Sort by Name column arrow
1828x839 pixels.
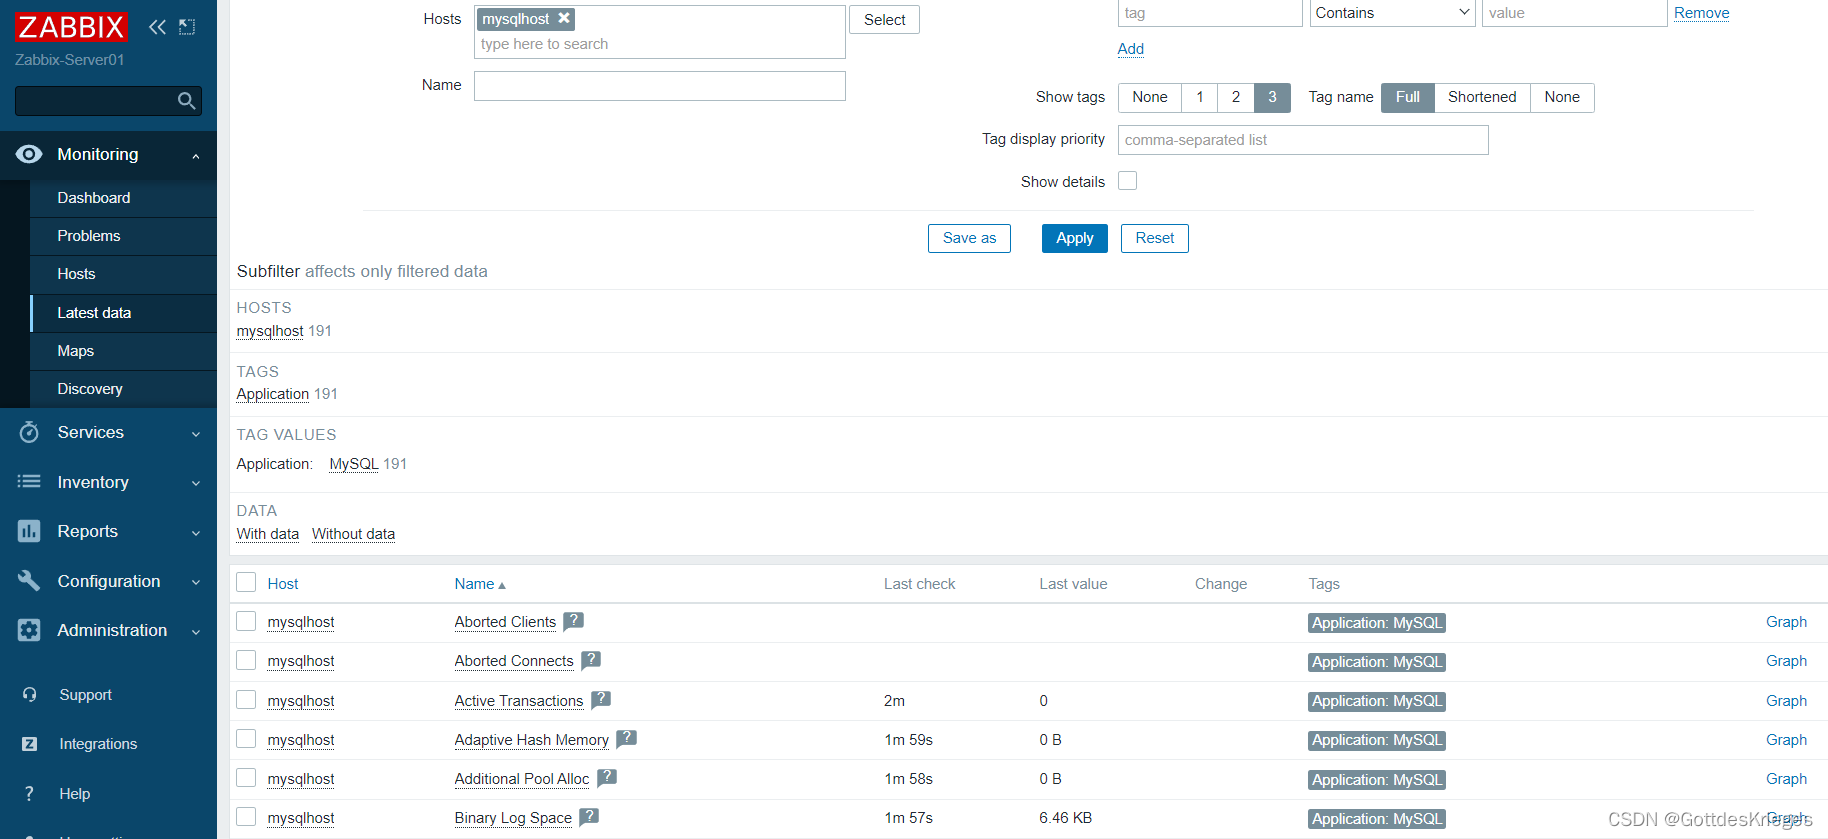(502, 585)
